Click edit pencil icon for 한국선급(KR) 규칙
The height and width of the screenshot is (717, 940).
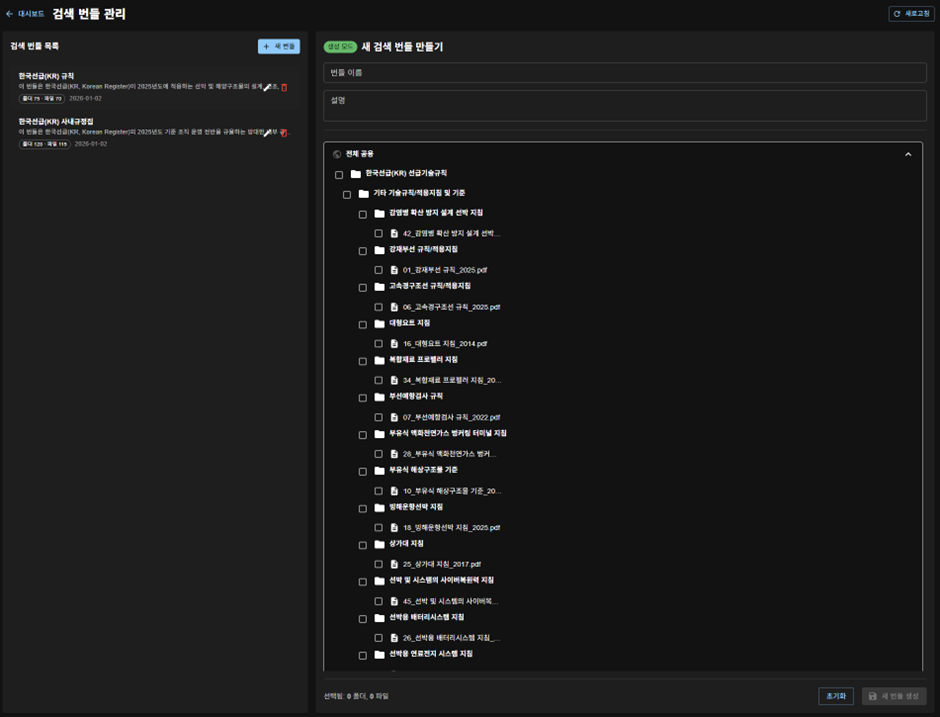click(268, 87)
